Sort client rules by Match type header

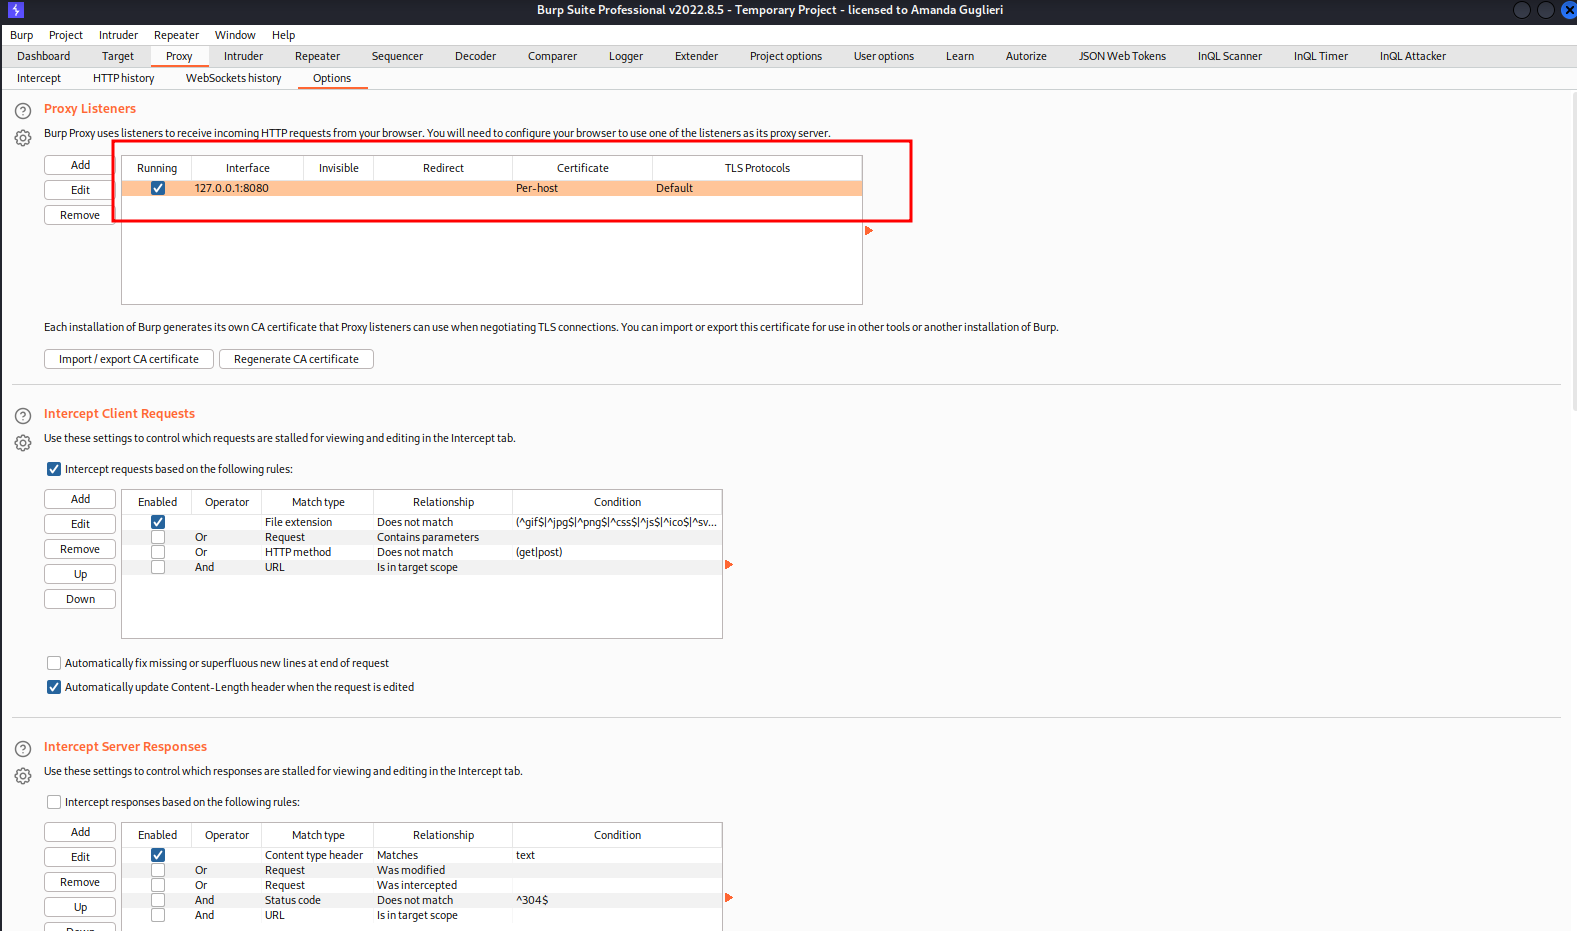point(318,502)
